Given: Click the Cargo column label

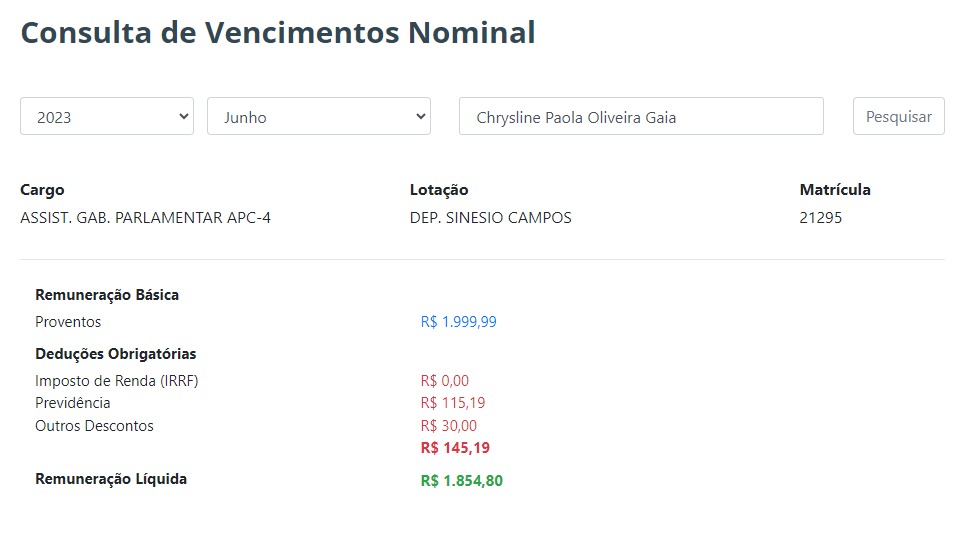Looking at the screenshot, I should (x=42, y=190).
